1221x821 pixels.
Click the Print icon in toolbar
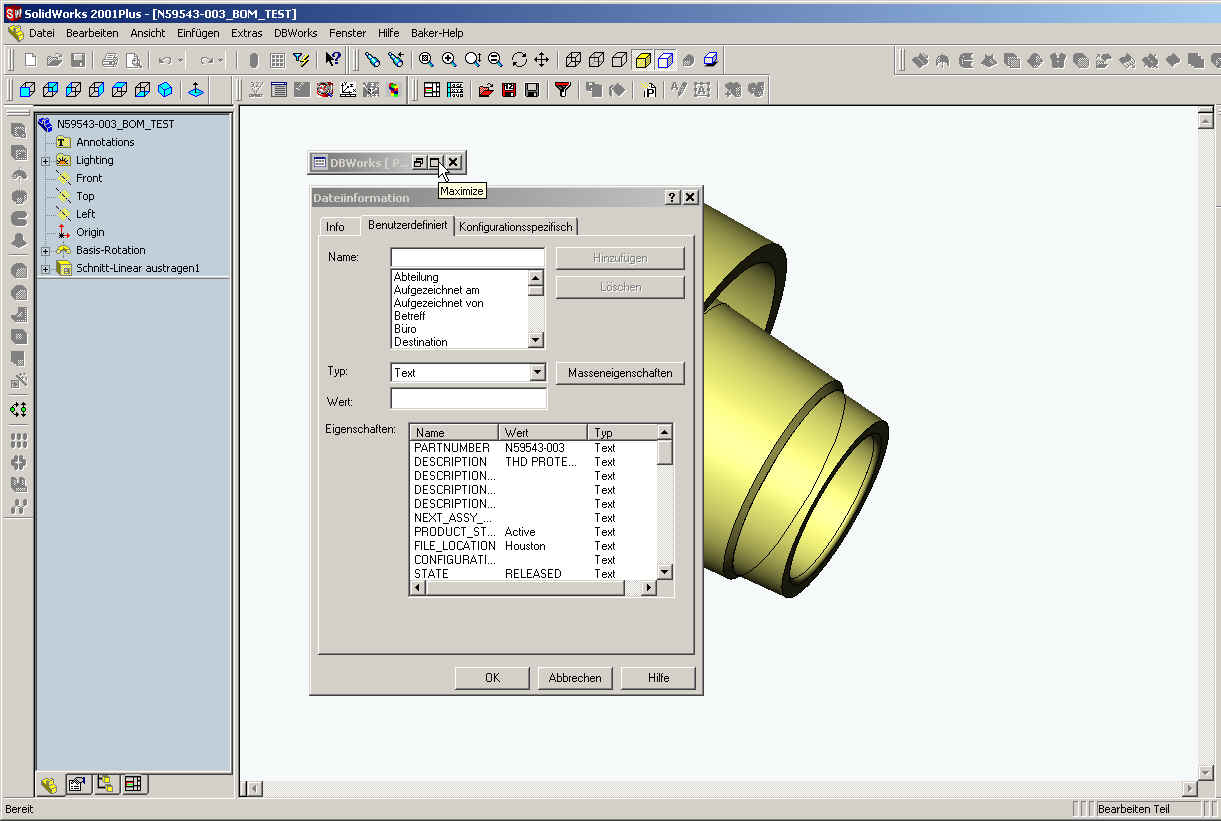click(110, 60)
